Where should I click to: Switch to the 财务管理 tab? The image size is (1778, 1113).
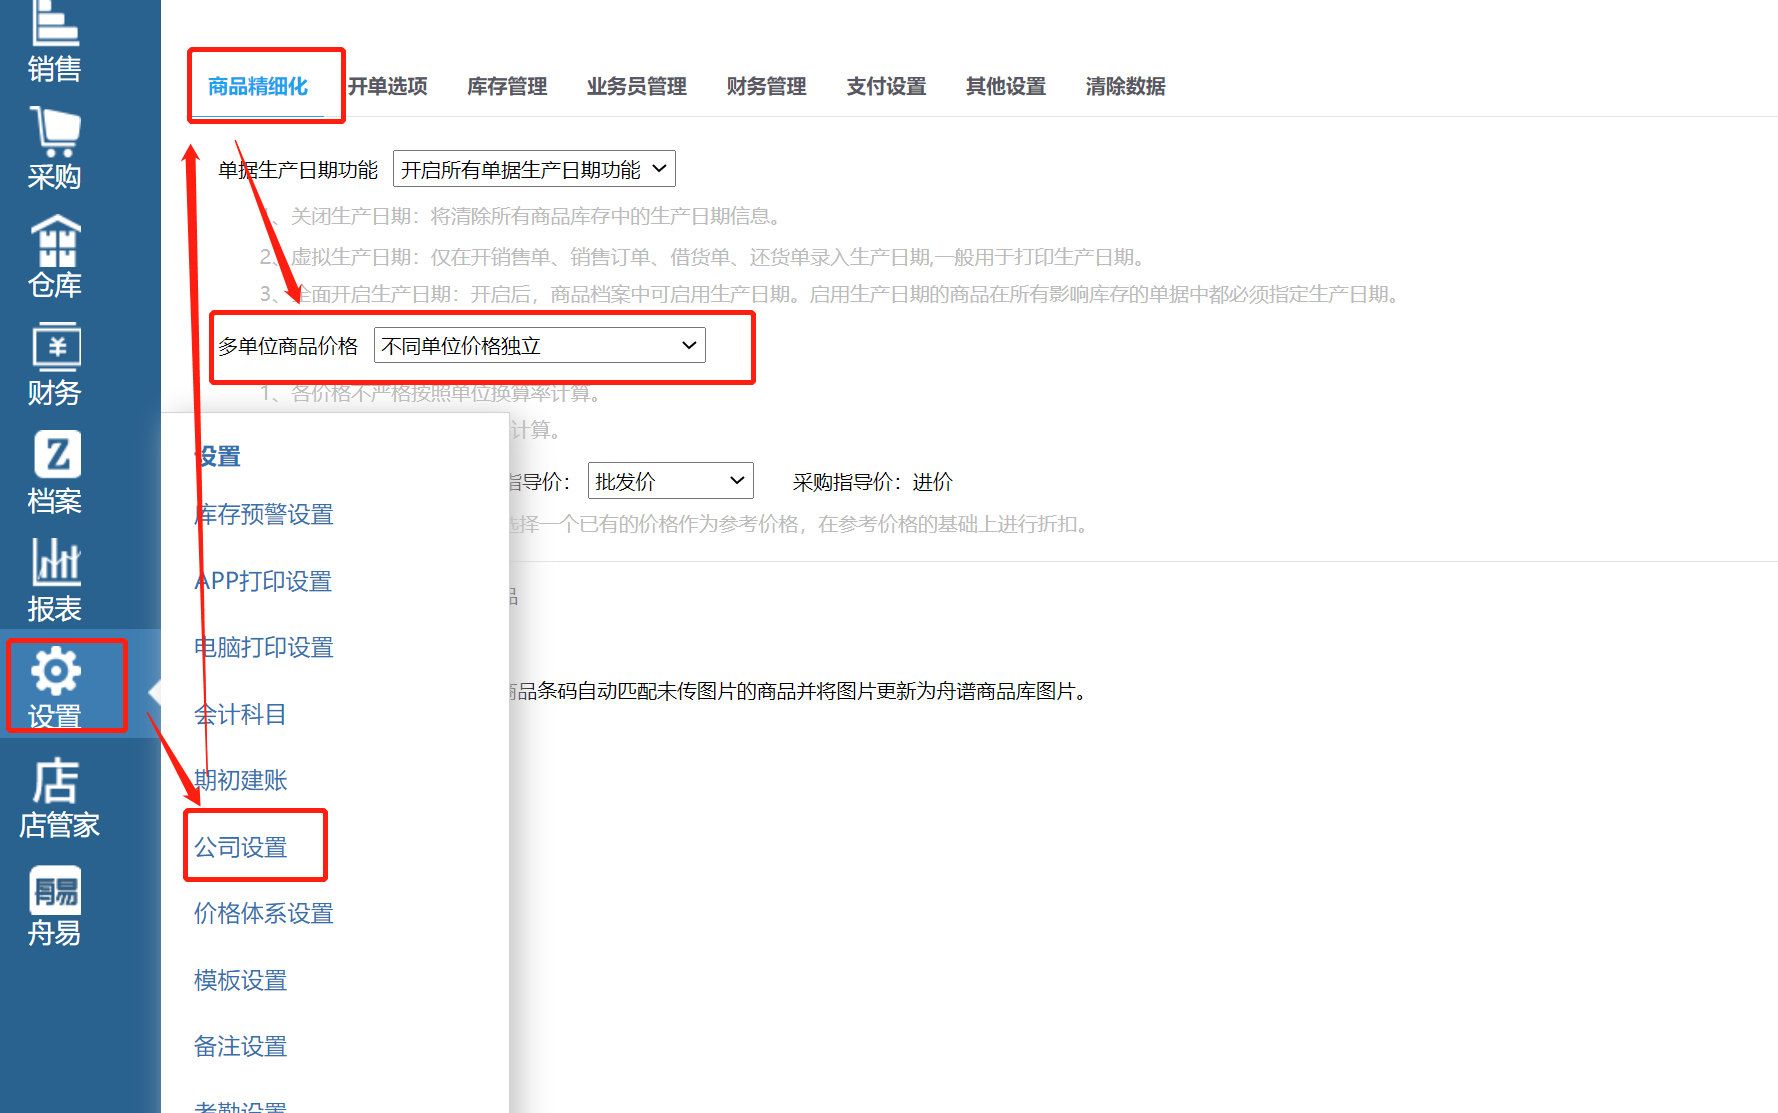coord(767,87)
